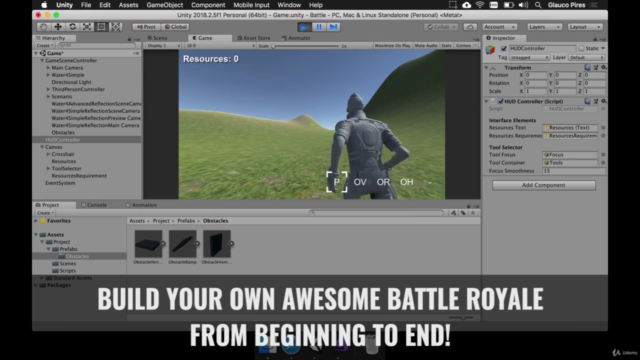The image size is (640, 360).
Task: Select the combined Transform tool
Action: tap(116, 27)
